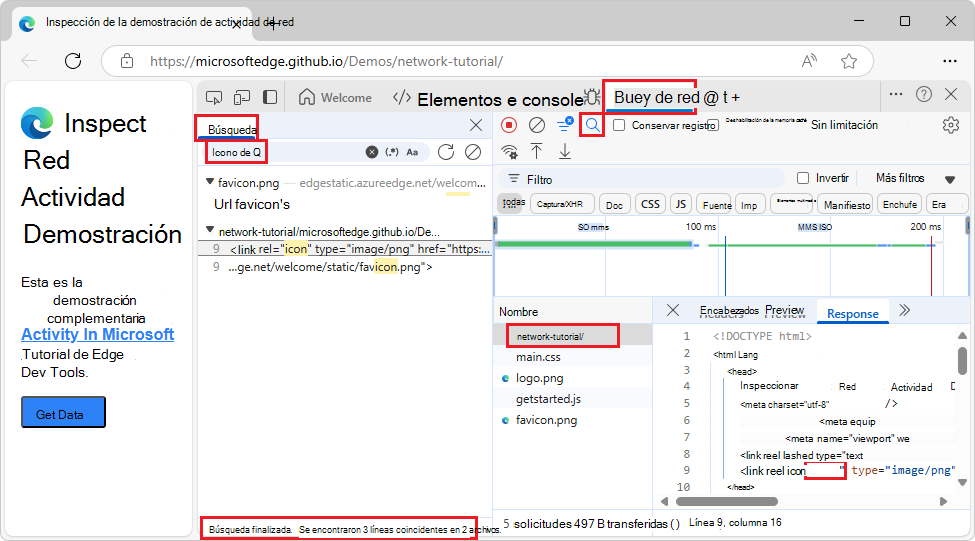This screenshot has height=541, width=975.
Task: Refresh the search results icon
Action: [446, 152]
